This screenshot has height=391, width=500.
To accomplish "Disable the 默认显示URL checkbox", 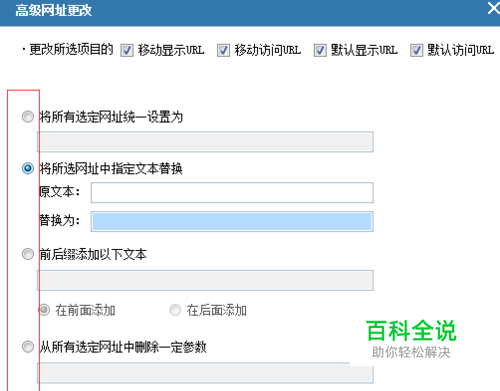I will [x=320, y=51].
